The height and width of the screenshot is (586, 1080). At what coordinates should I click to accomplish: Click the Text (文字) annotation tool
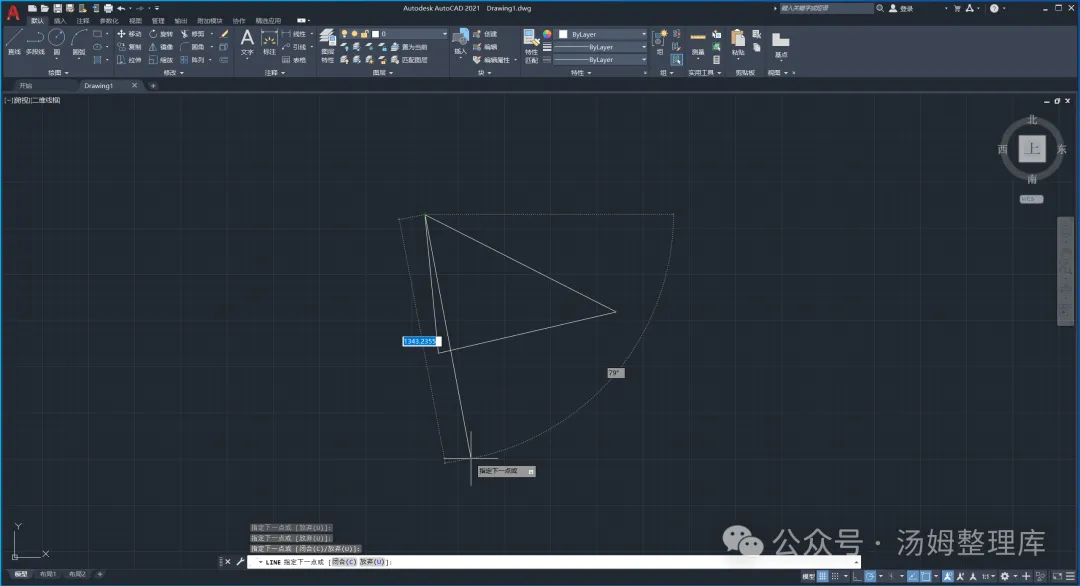(247, 42)
